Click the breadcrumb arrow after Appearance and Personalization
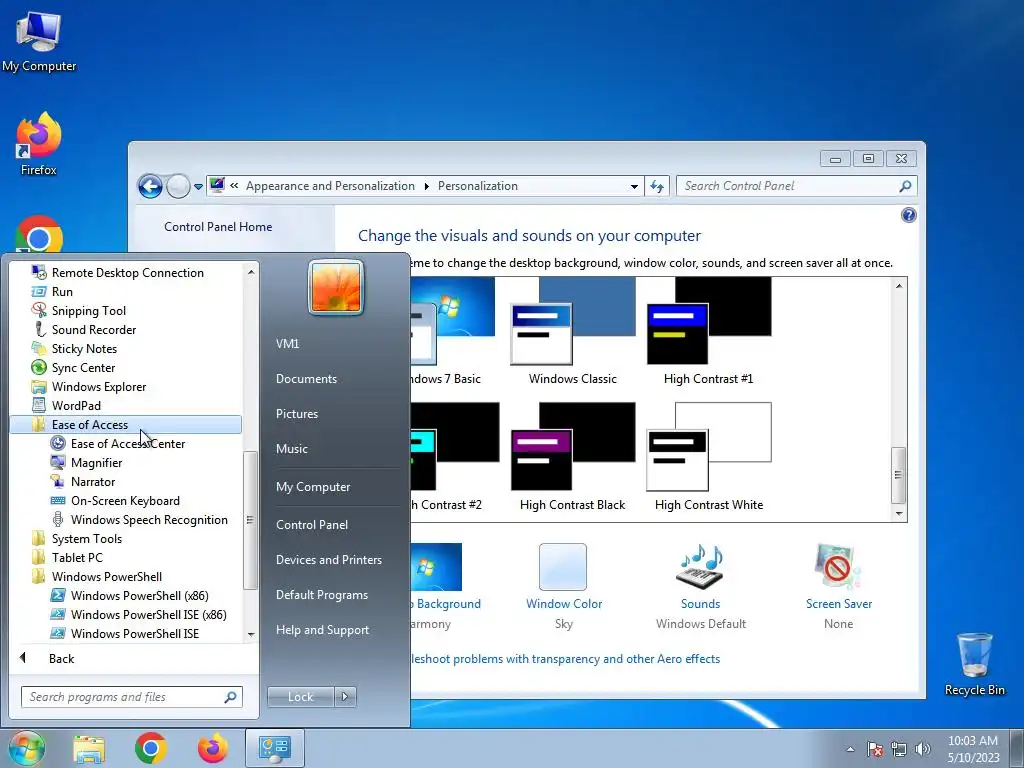 pyautogui.click(x=426, y=186)
